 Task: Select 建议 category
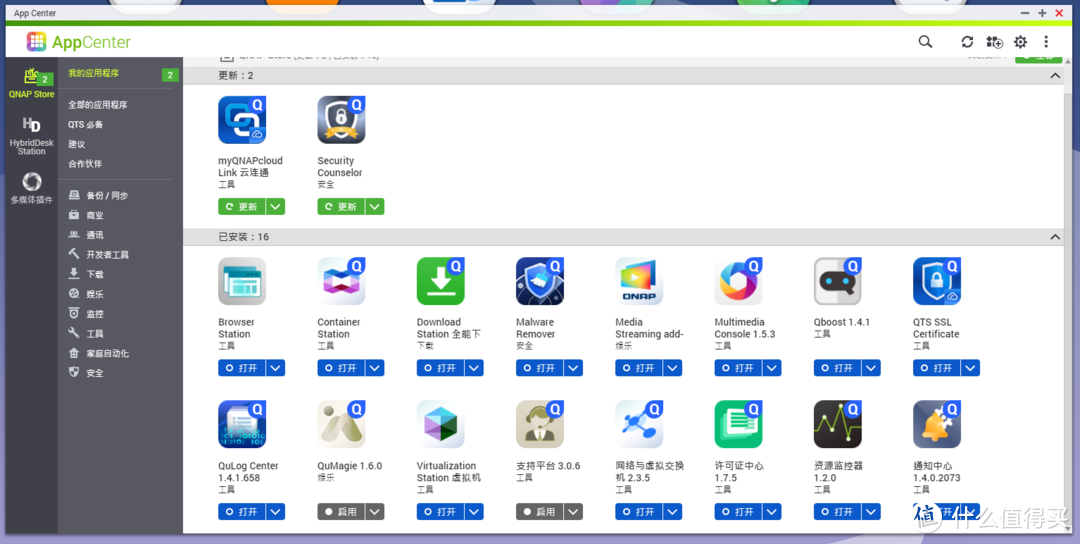[76, 145]
